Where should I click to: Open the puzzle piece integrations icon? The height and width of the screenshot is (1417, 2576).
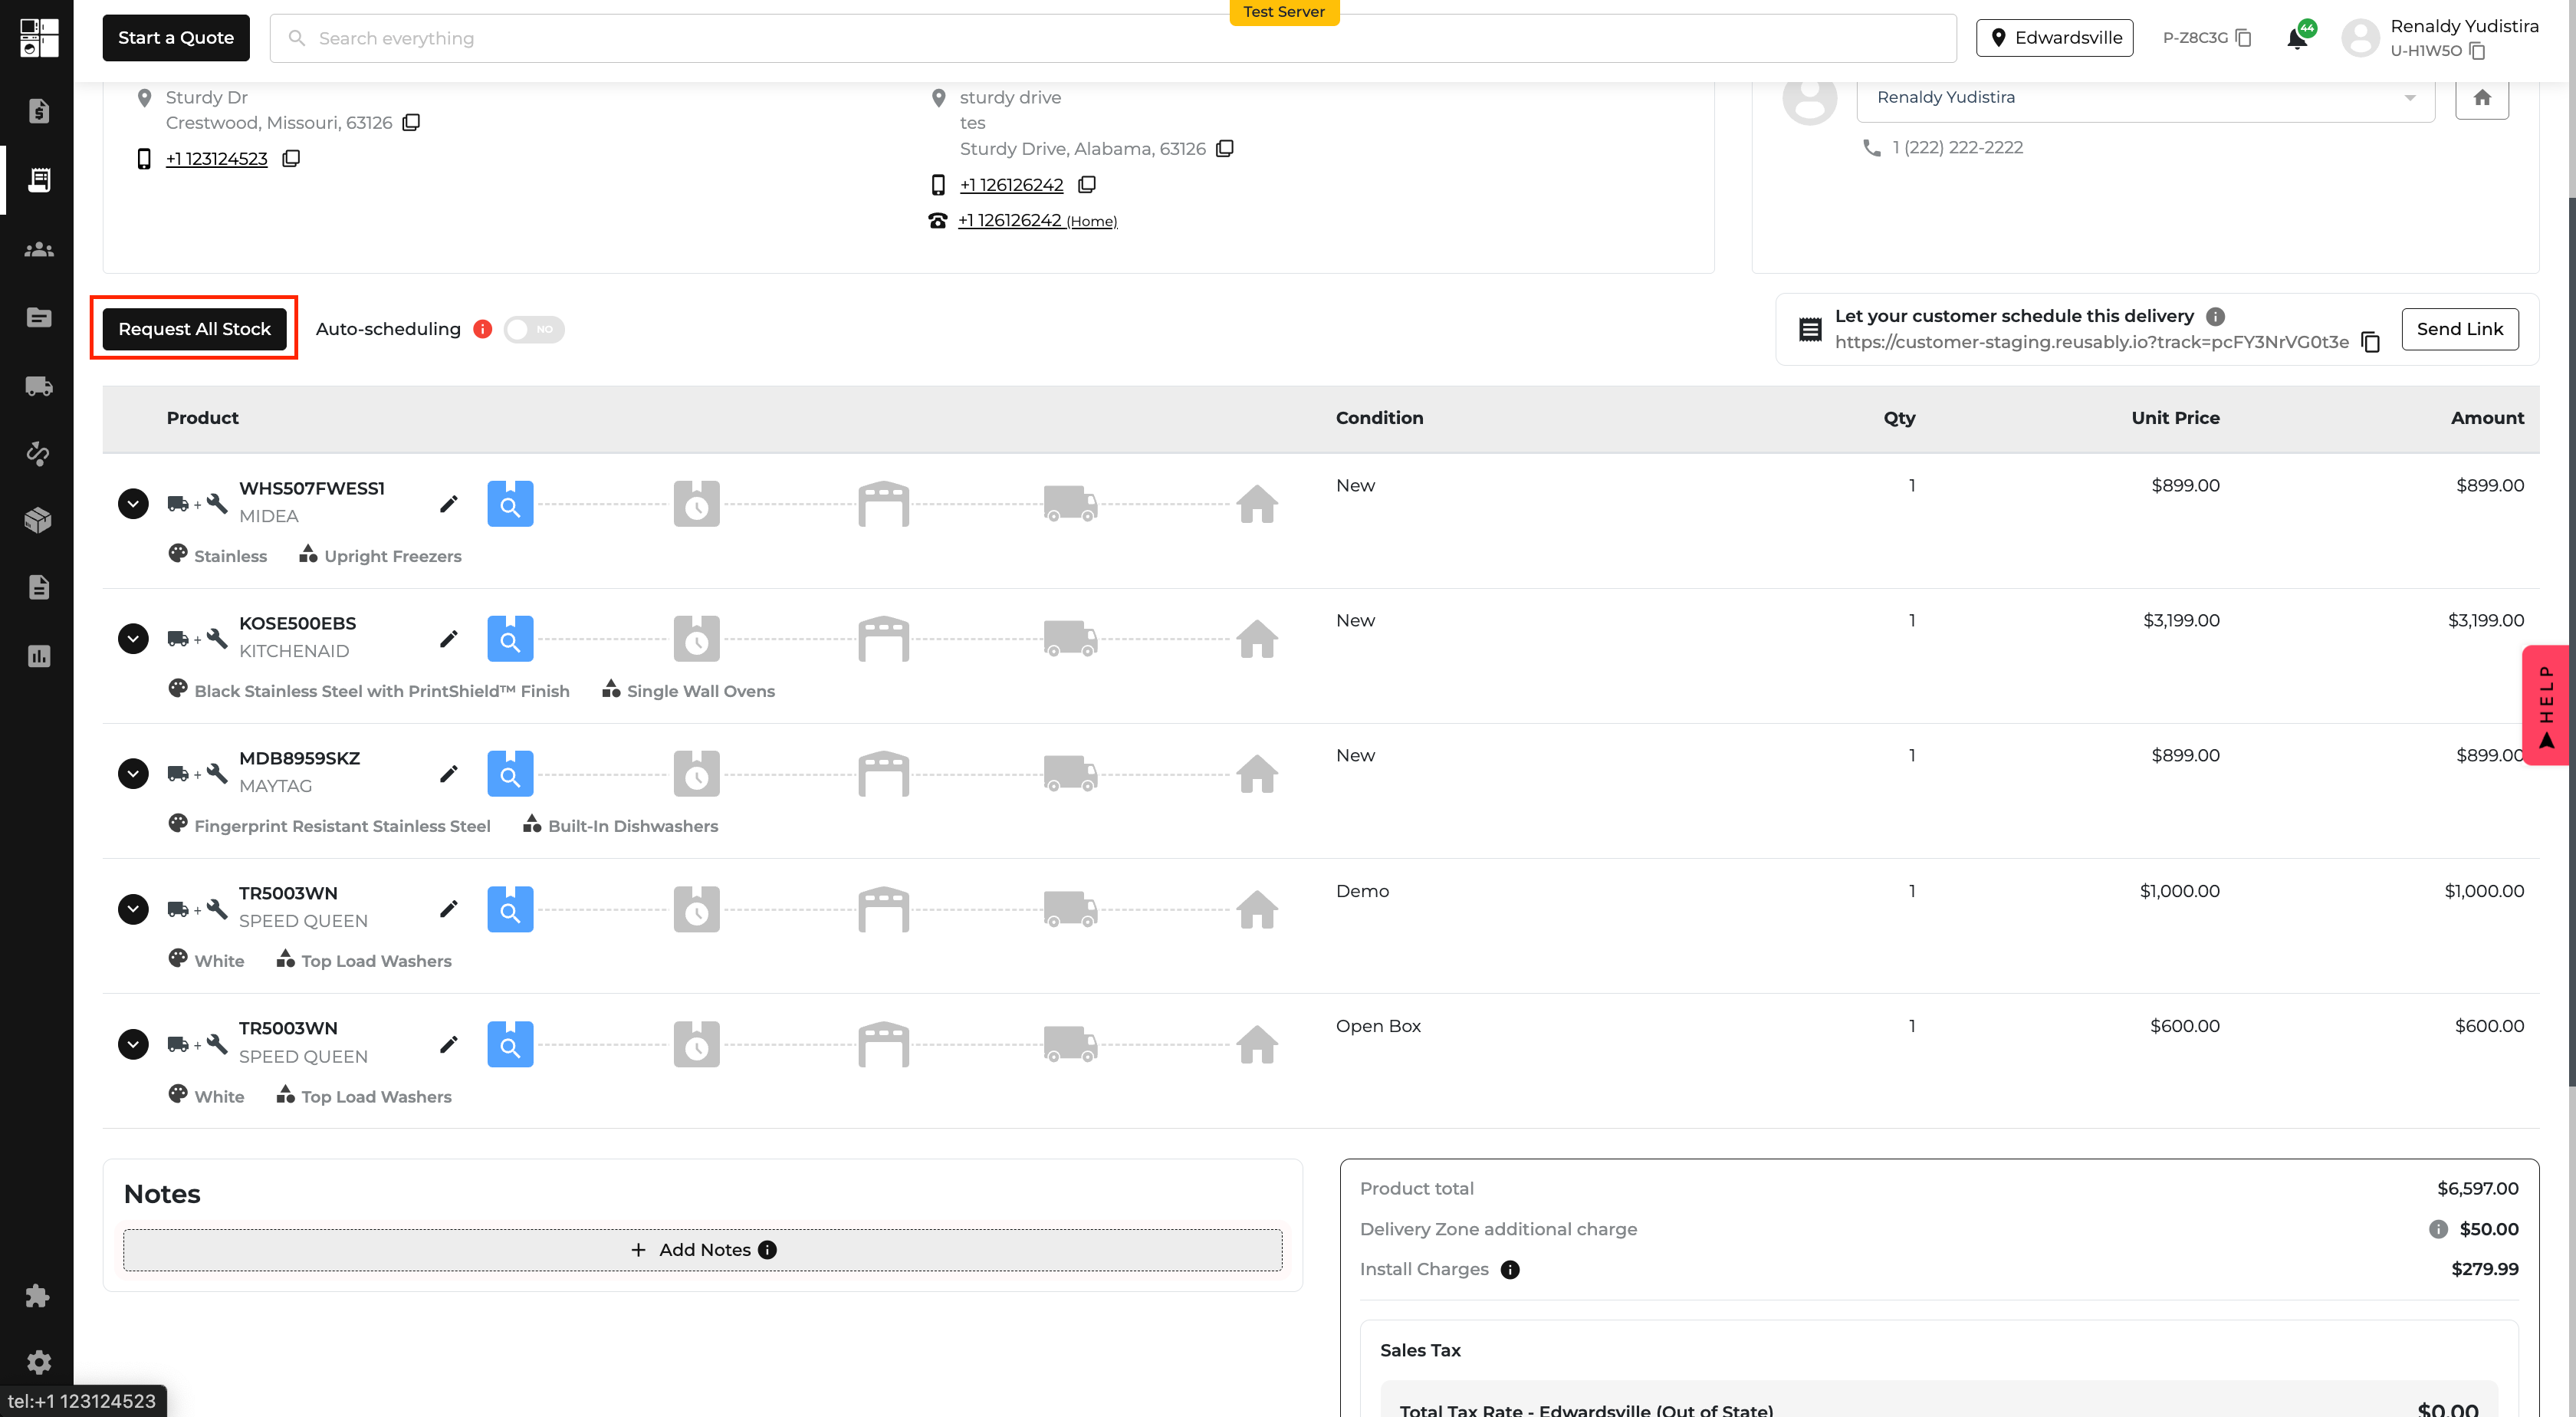point(38,1296)
